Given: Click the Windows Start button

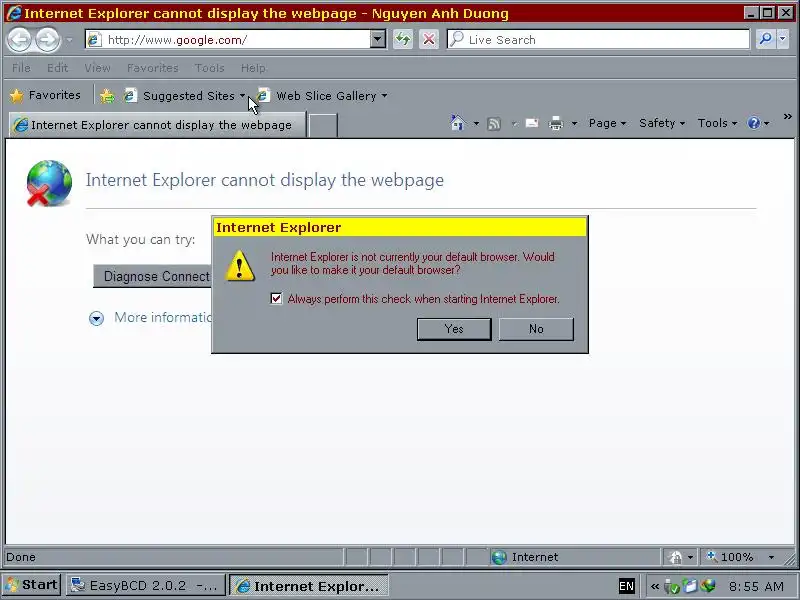Looking at the screenshot, I should pos(31,585).
